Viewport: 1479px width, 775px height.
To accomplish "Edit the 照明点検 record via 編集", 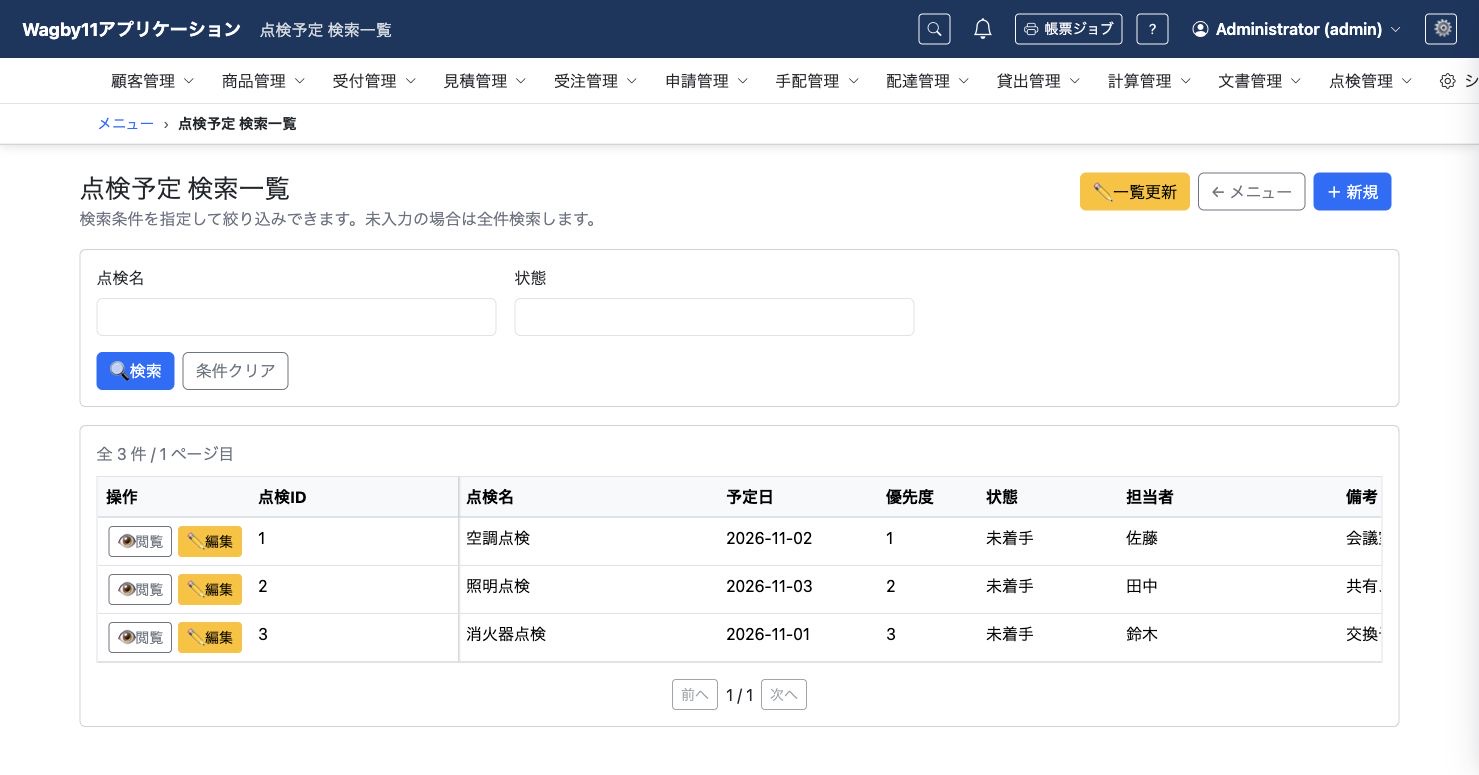I will coord(210,589).
